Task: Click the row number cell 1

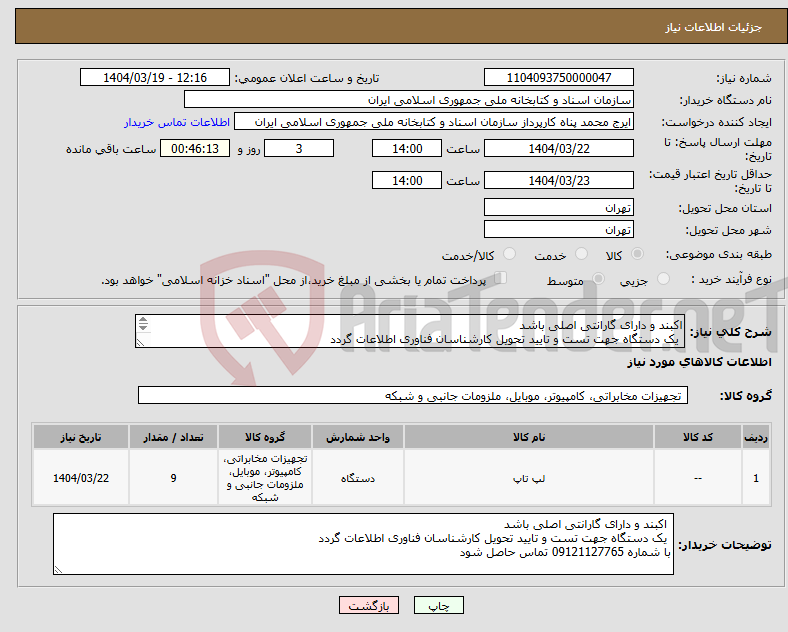Action: pyautogui.click(x=756, y=478)
